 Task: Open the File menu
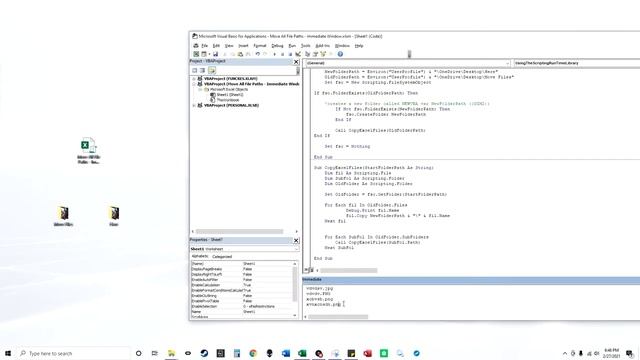[x=204, y=46]
